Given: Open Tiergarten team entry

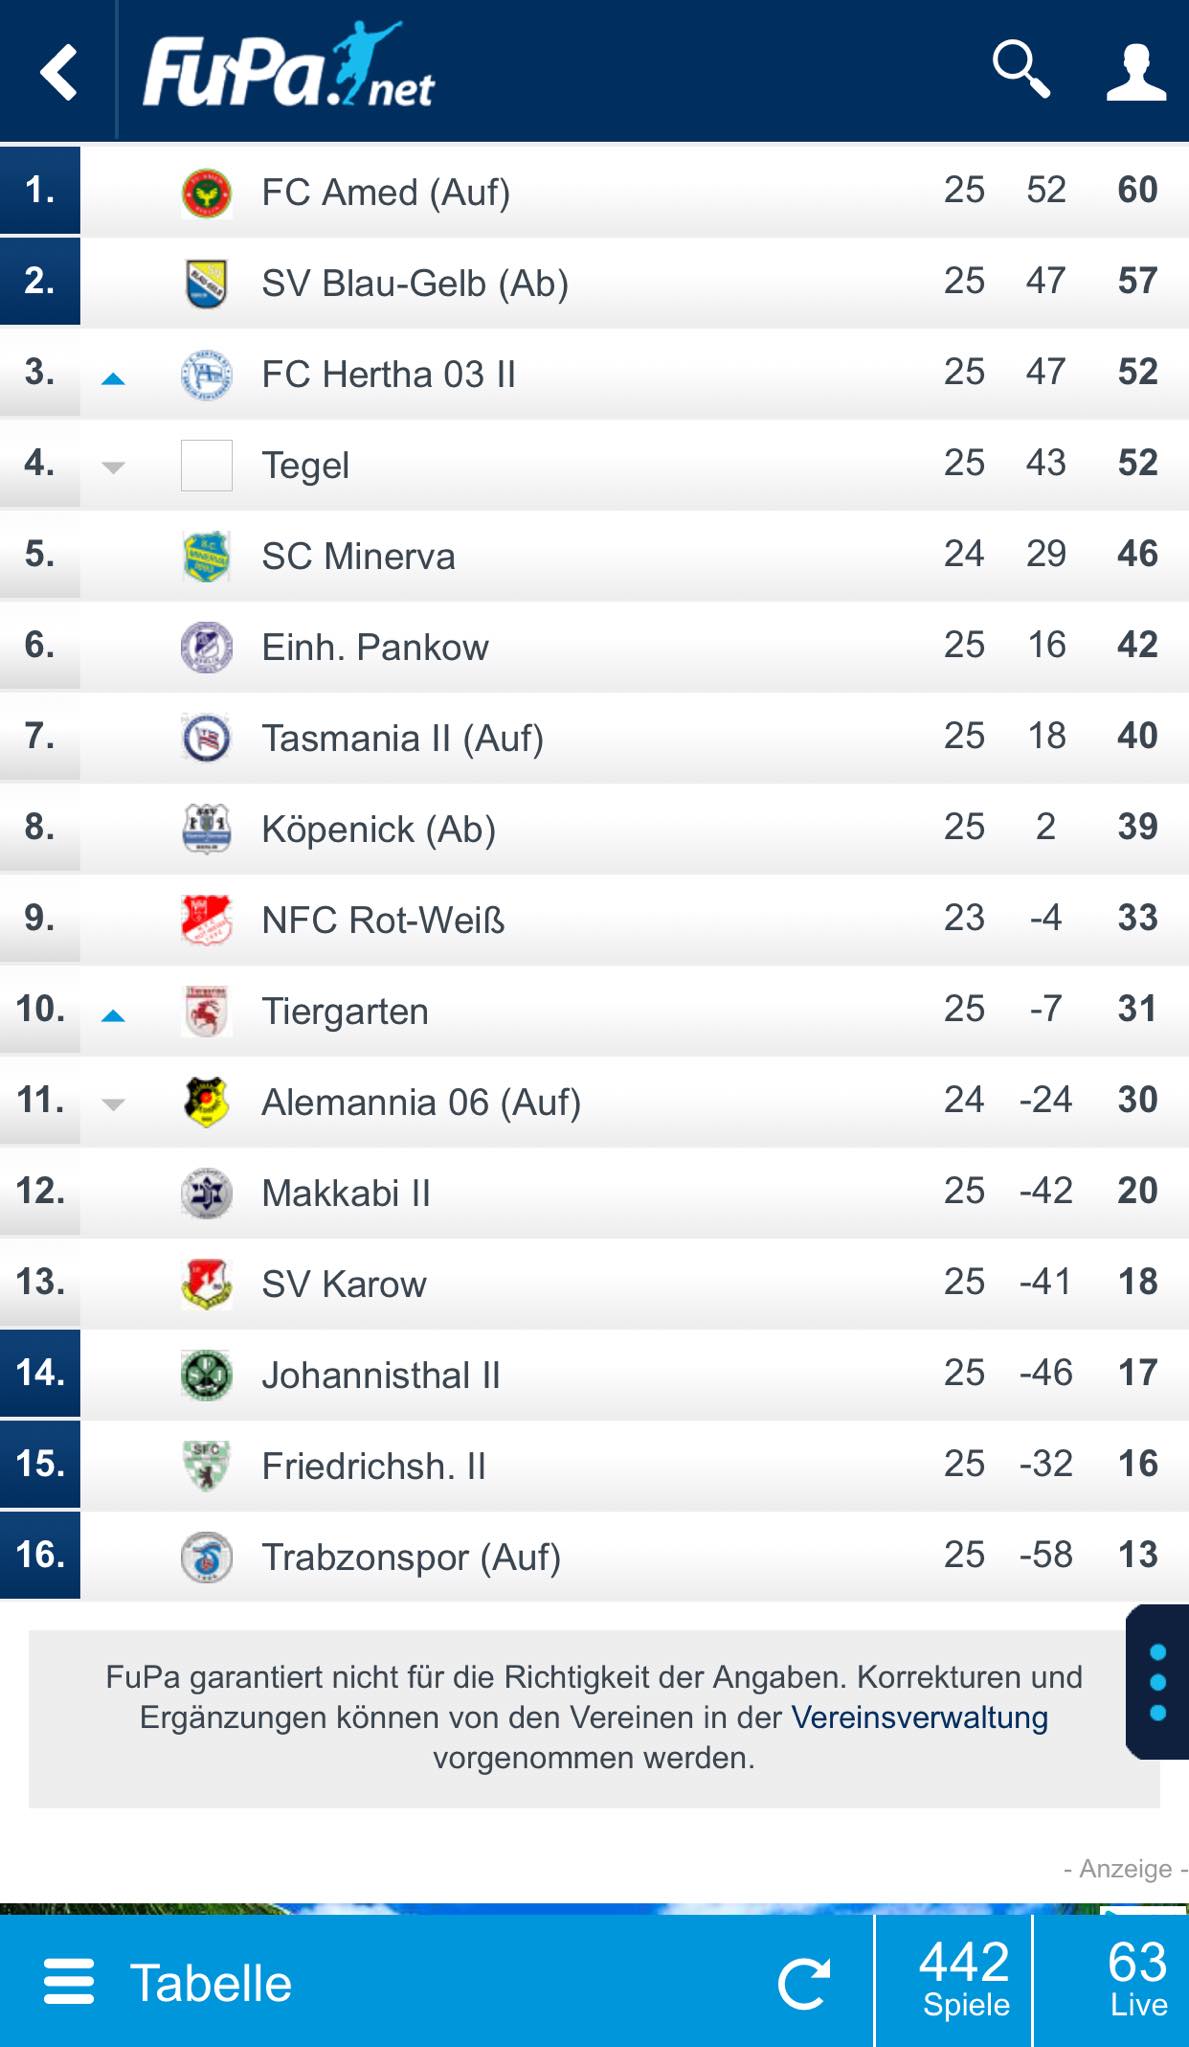Looking at the screenshot, I should point(594,1011).
